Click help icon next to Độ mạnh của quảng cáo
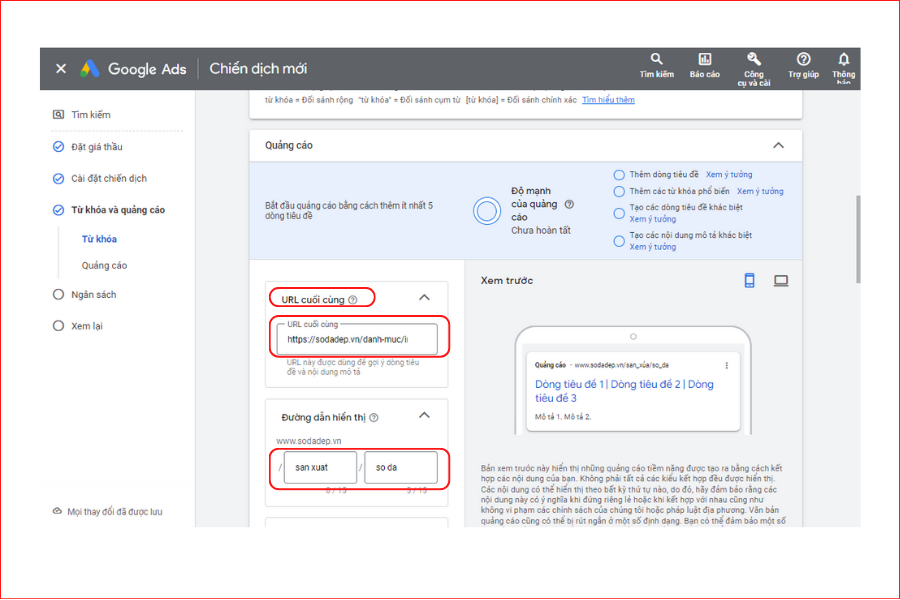The height and width of the screenshot is (600, 900). coord(569,204)
